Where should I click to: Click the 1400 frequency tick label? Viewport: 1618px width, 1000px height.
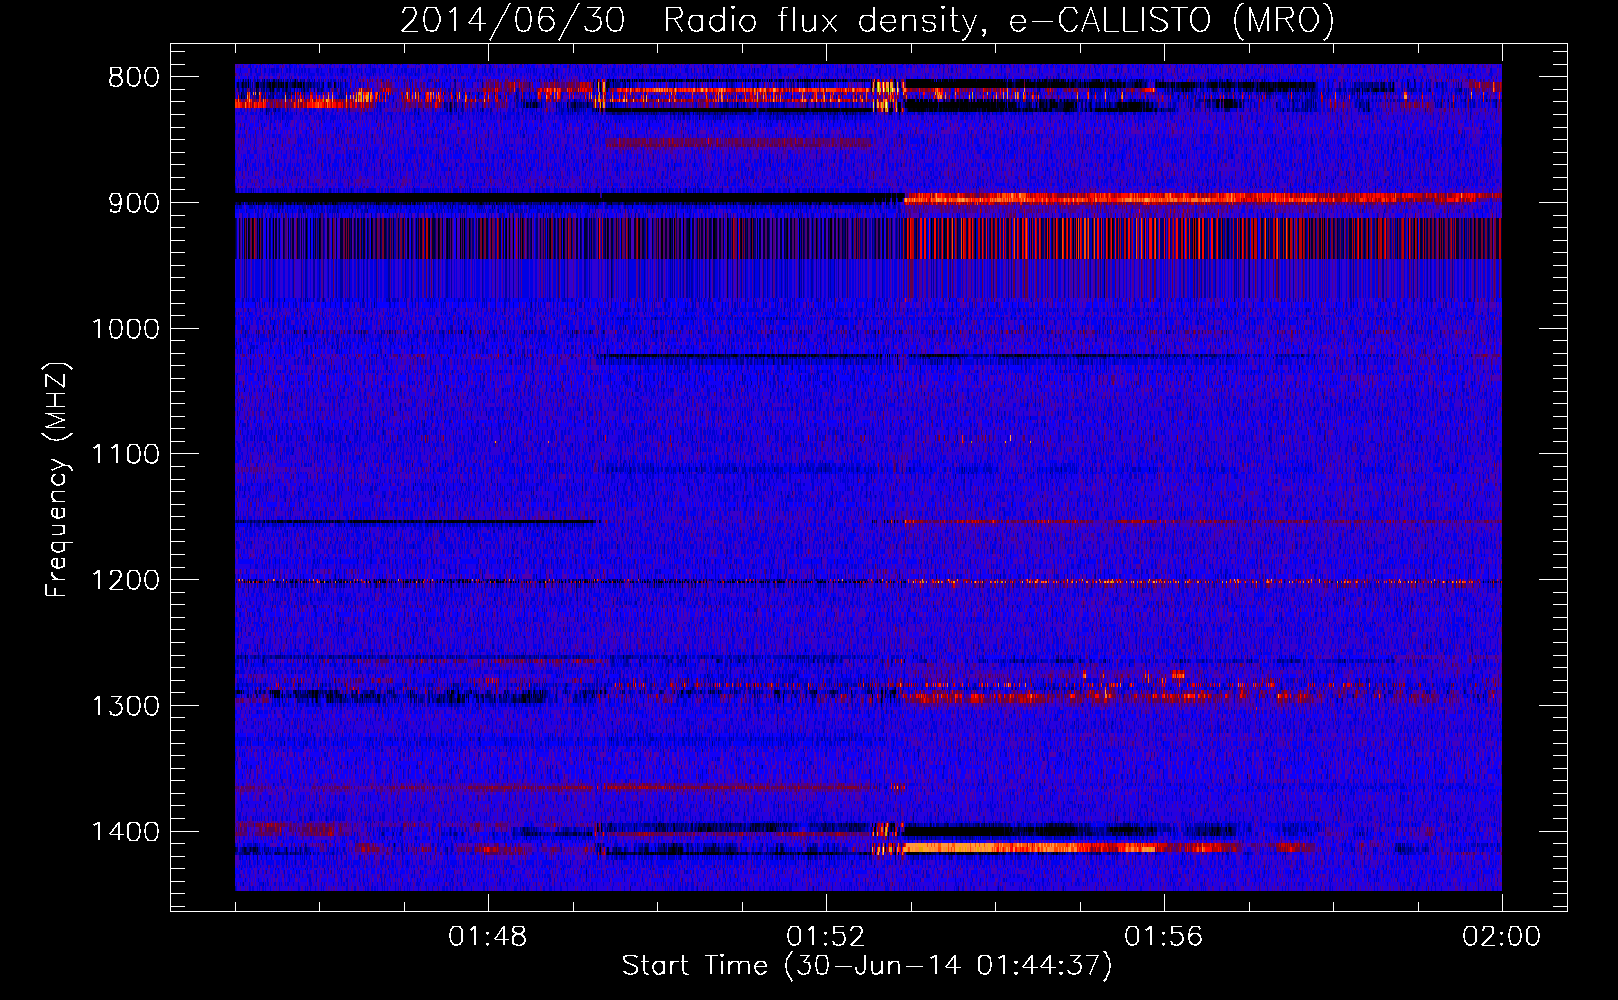coord(125,832)
